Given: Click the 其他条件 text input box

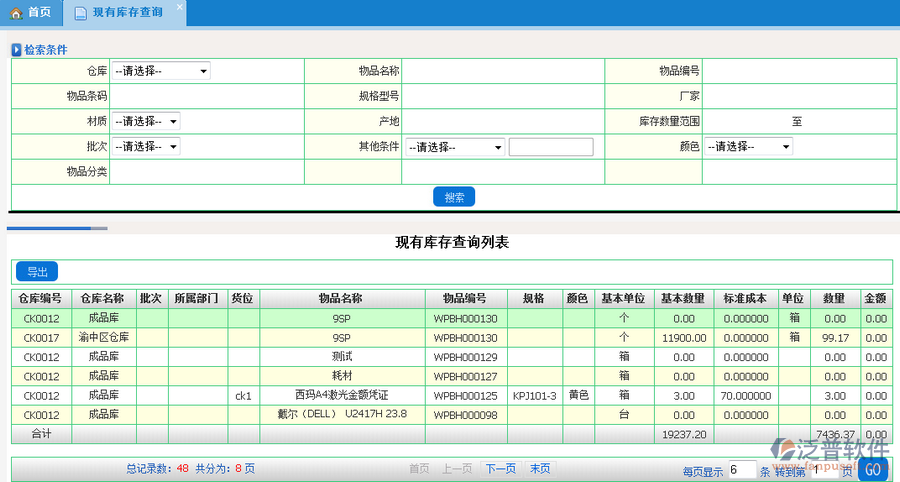Looking at the screenshot, I should tap(550, 147).
